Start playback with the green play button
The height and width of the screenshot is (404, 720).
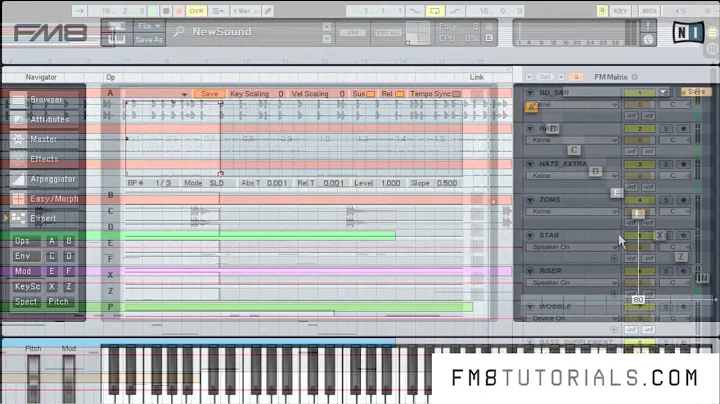(154, 11)
